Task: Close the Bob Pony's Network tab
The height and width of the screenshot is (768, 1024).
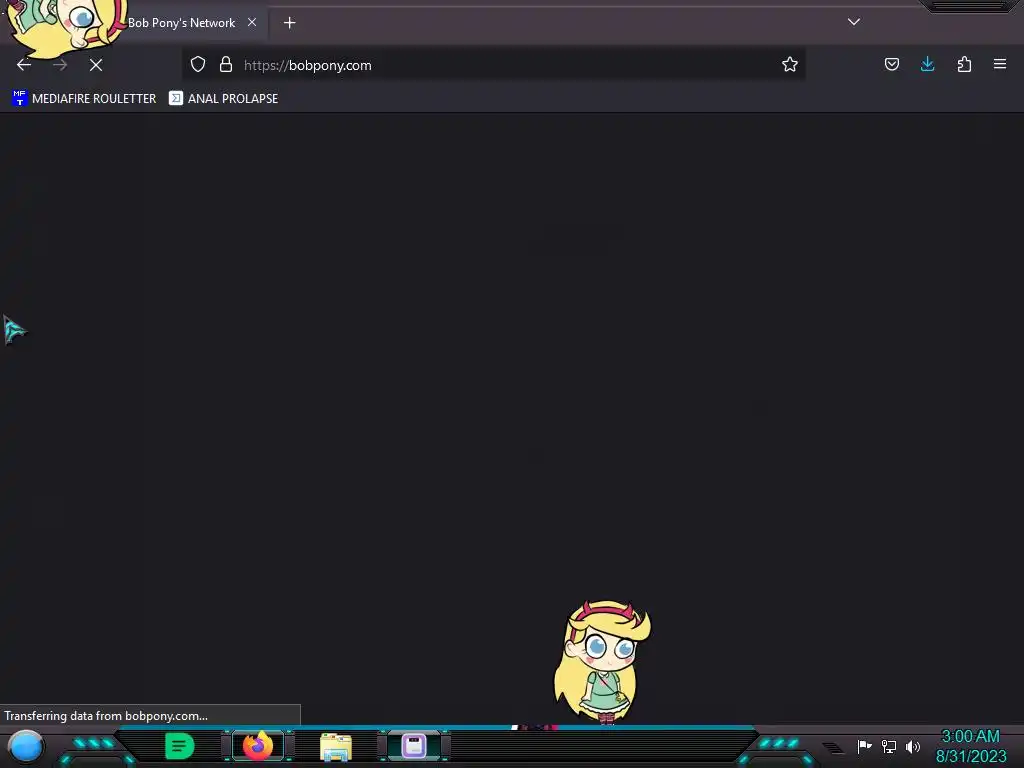Action: pos(252,22)
